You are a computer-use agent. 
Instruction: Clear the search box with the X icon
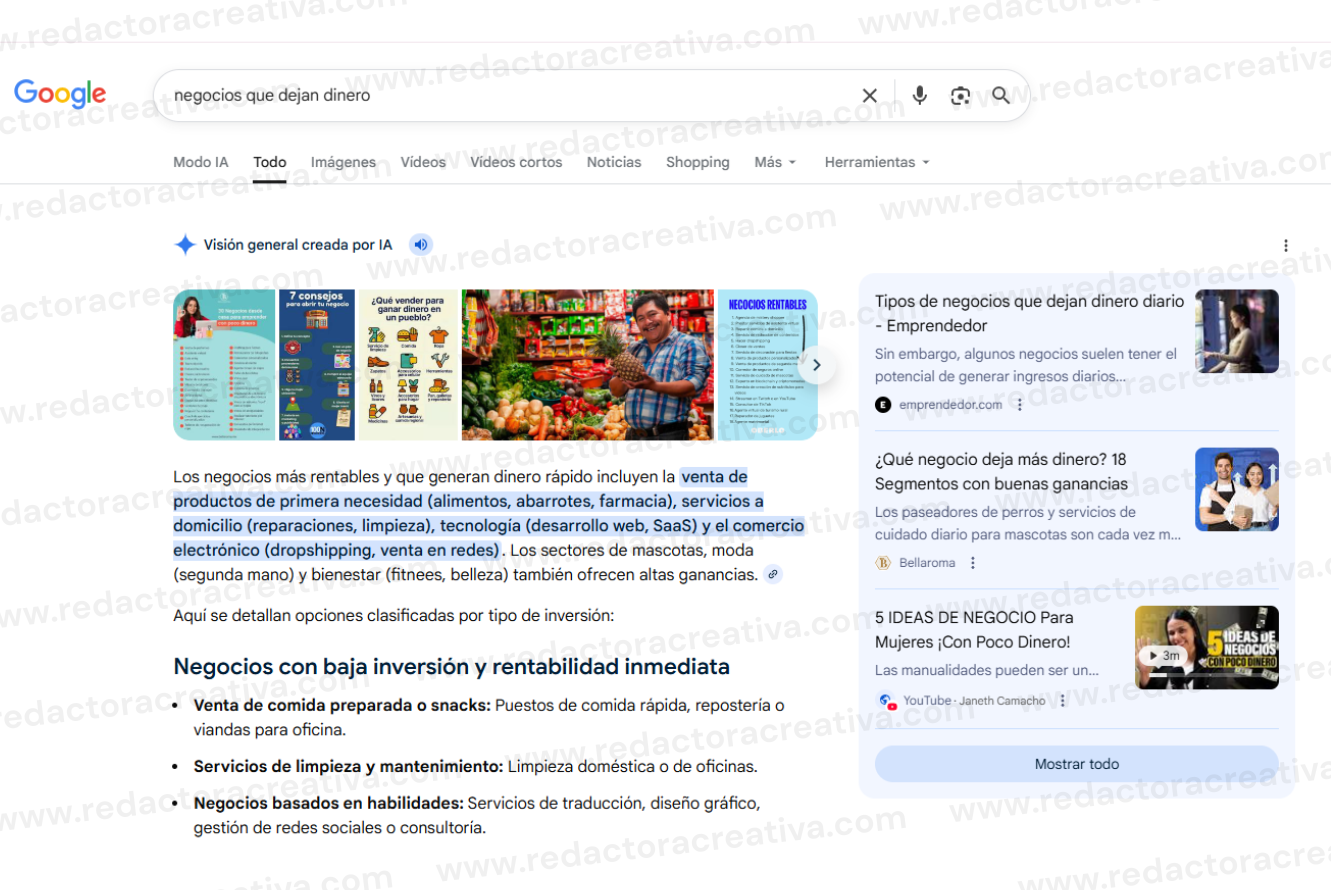point(870,96)
